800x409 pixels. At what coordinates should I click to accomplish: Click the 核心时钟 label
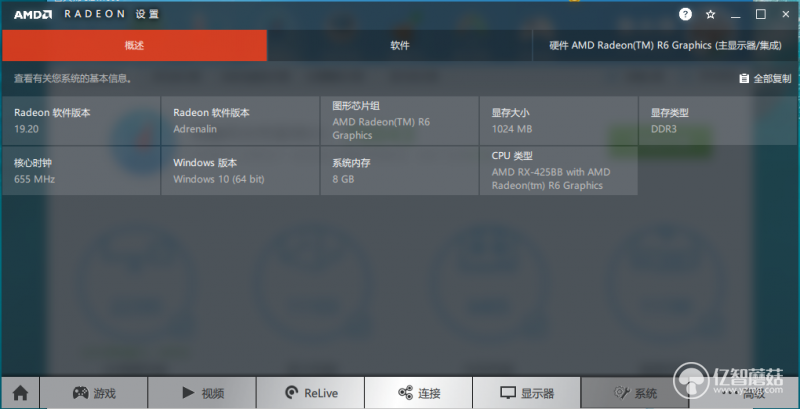pos(33,163)
